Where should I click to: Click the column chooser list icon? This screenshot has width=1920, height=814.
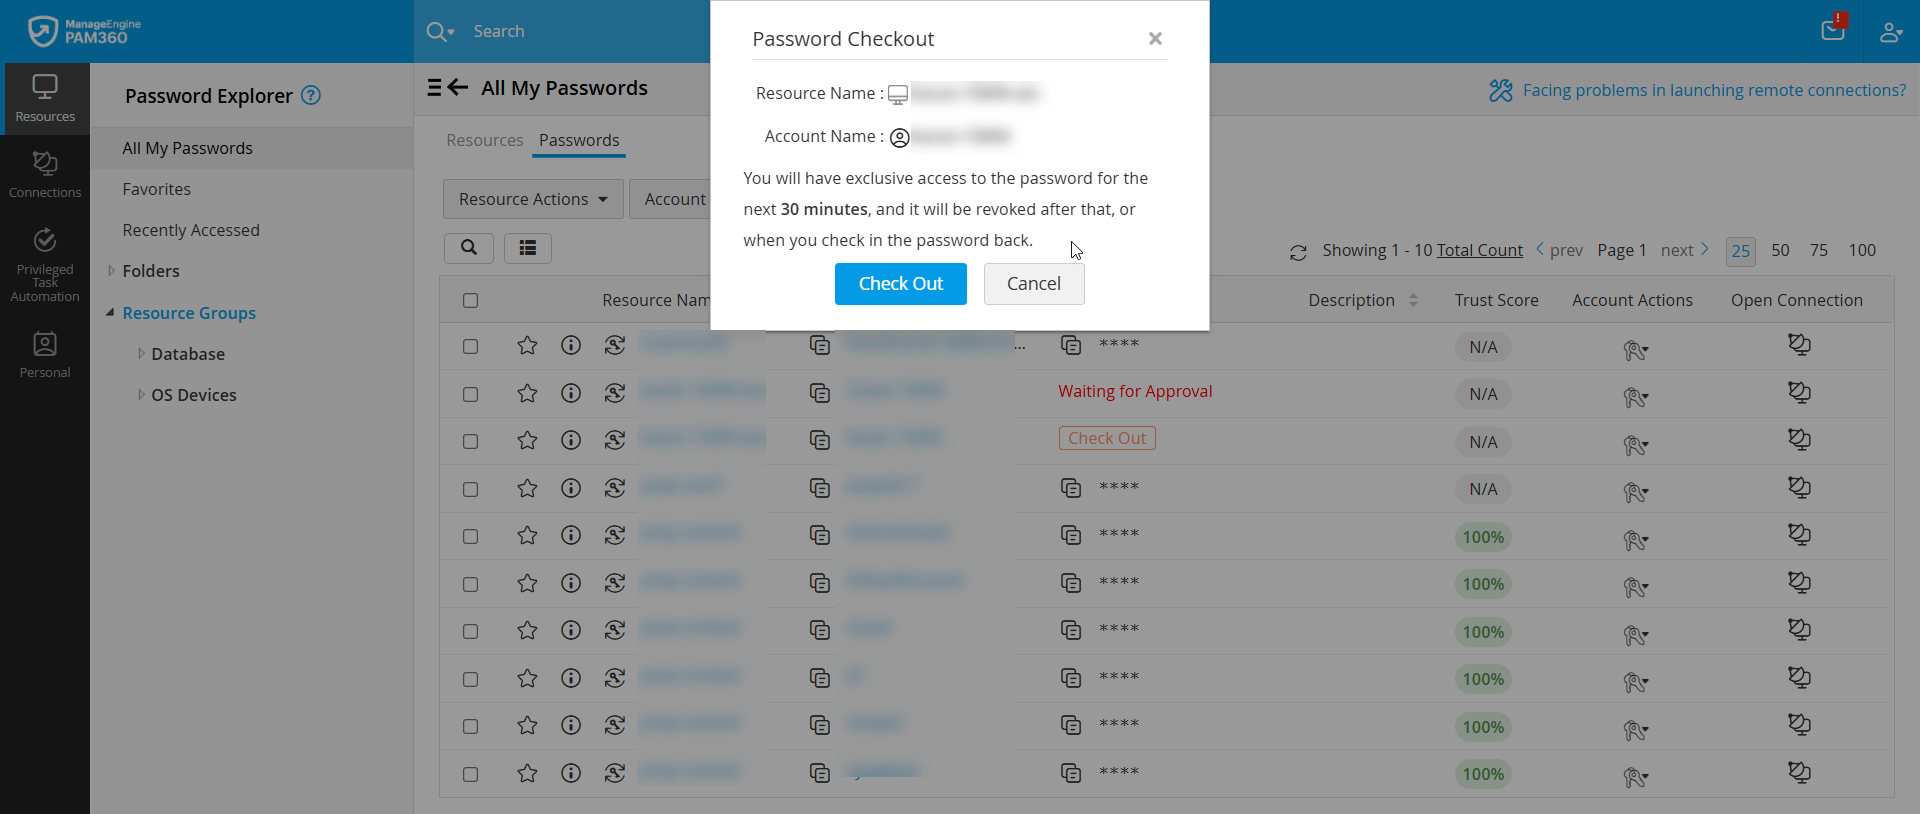(x=528, y=248)
